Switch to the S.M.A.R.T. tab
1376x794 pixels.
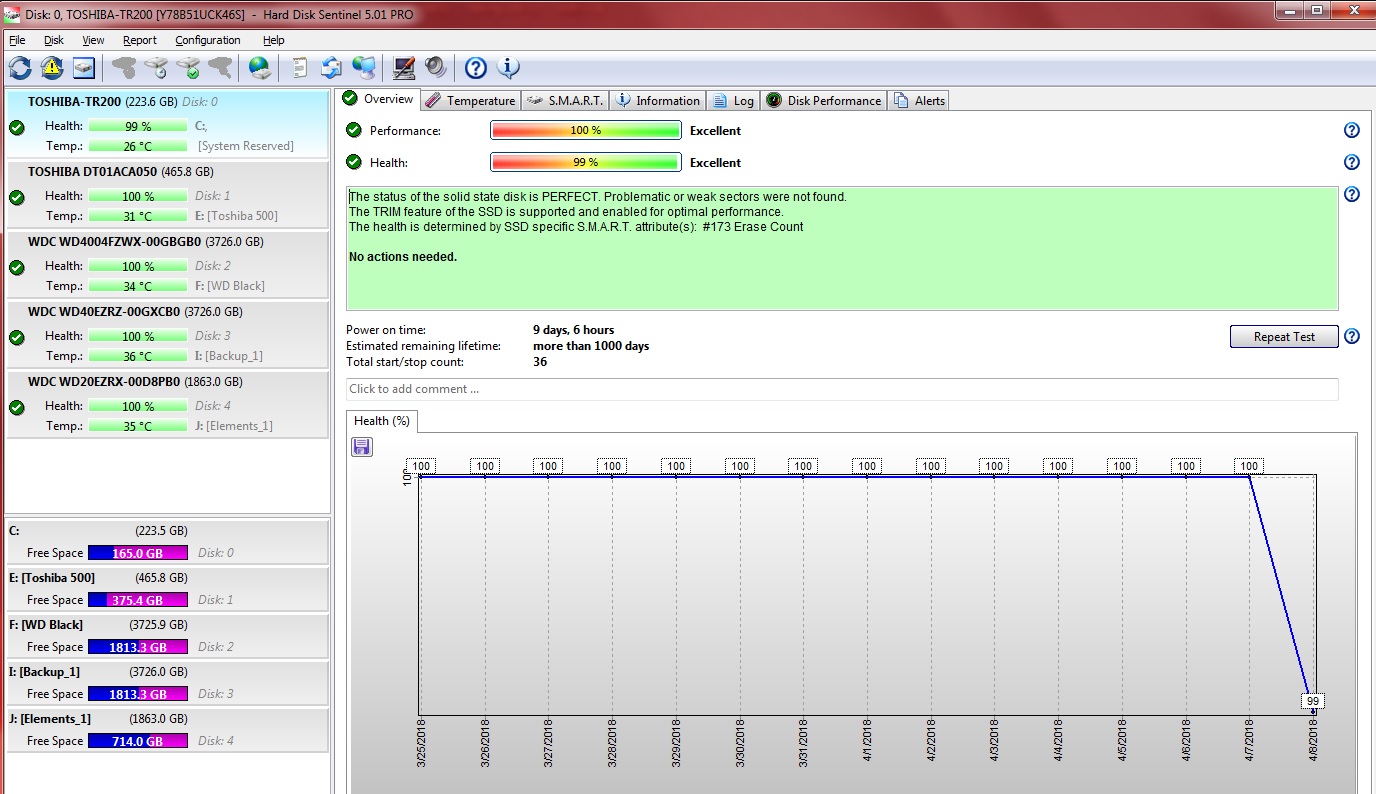tap(565, 100)
